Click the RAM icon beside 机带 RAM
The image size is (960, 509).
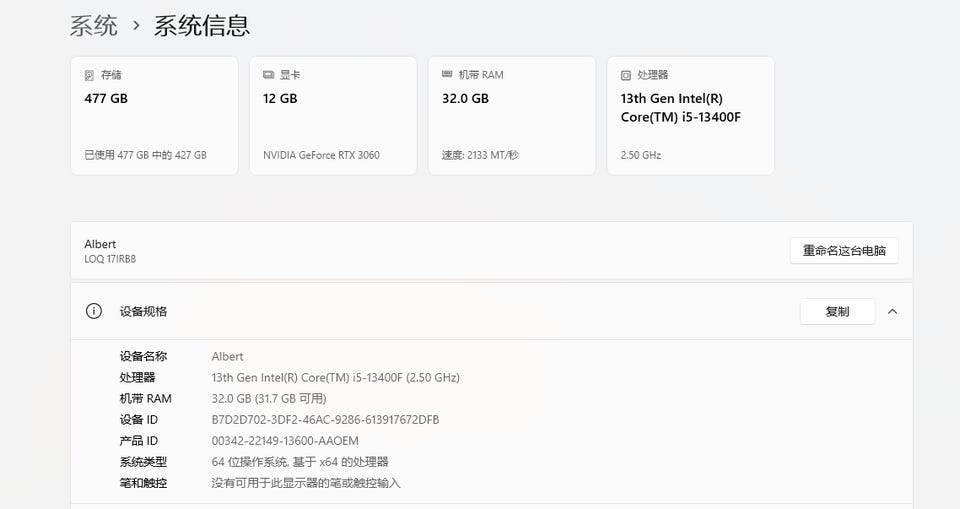pos(447,75)
